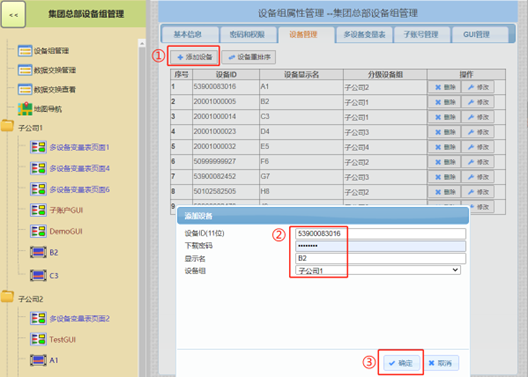
Task: Open the 地图导航 map icon
Action: click(25, 109)
